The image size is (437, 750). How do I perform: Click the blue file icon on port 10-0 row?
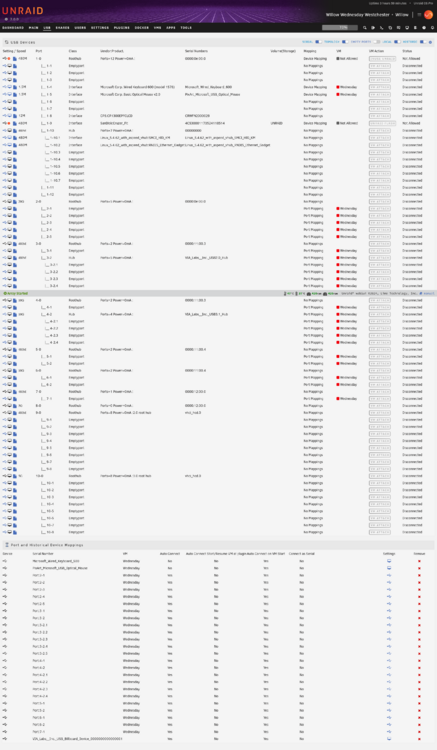point(15,476)
